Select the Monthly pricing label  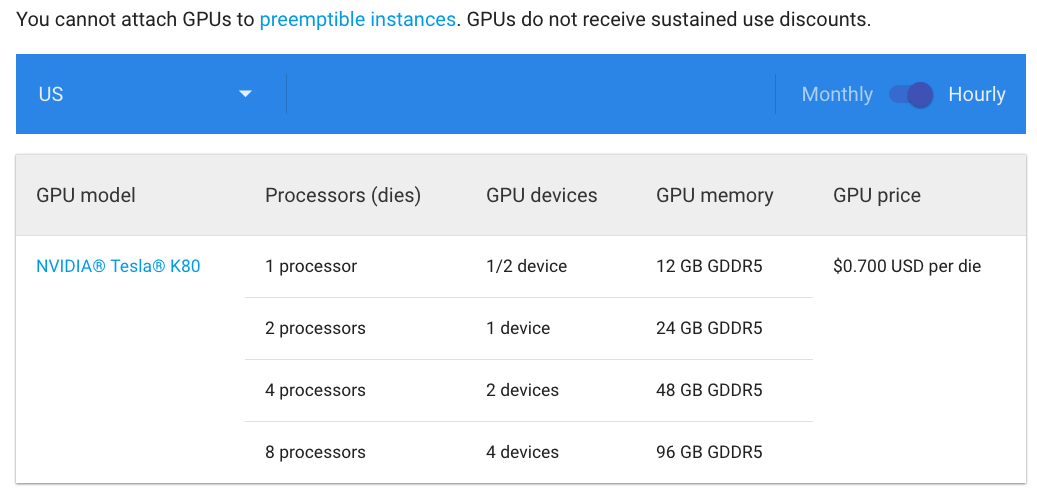point(837,95)
